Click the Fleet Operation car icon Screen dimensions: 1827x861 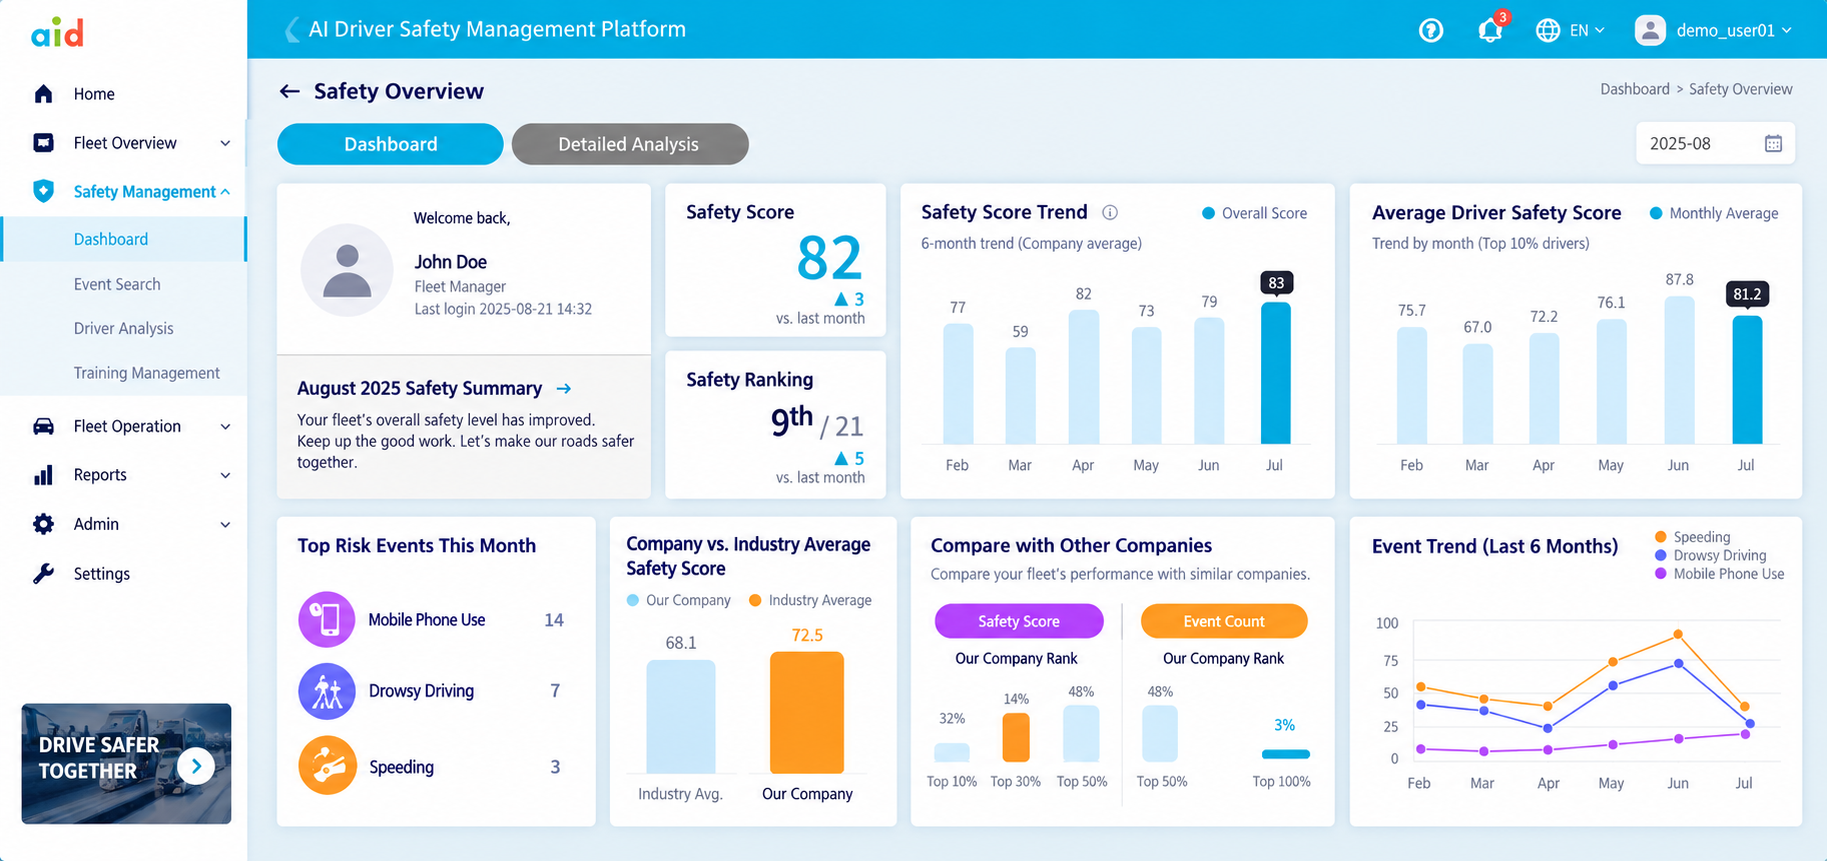tap(43, 426)
